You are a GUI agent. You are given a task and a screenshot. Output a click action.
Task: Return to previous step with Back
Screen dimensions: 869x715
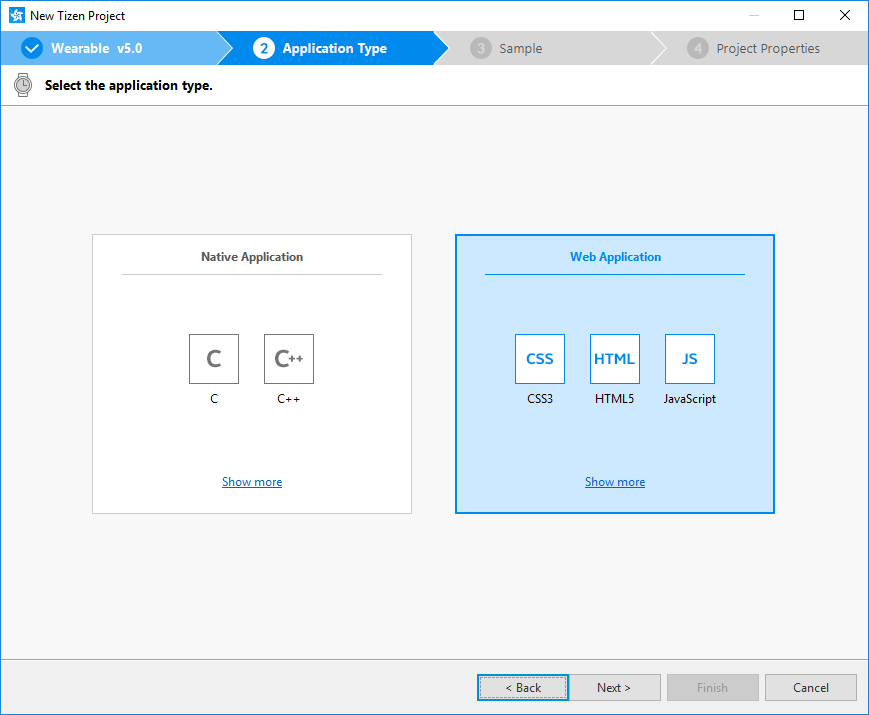tap(522, 687)
